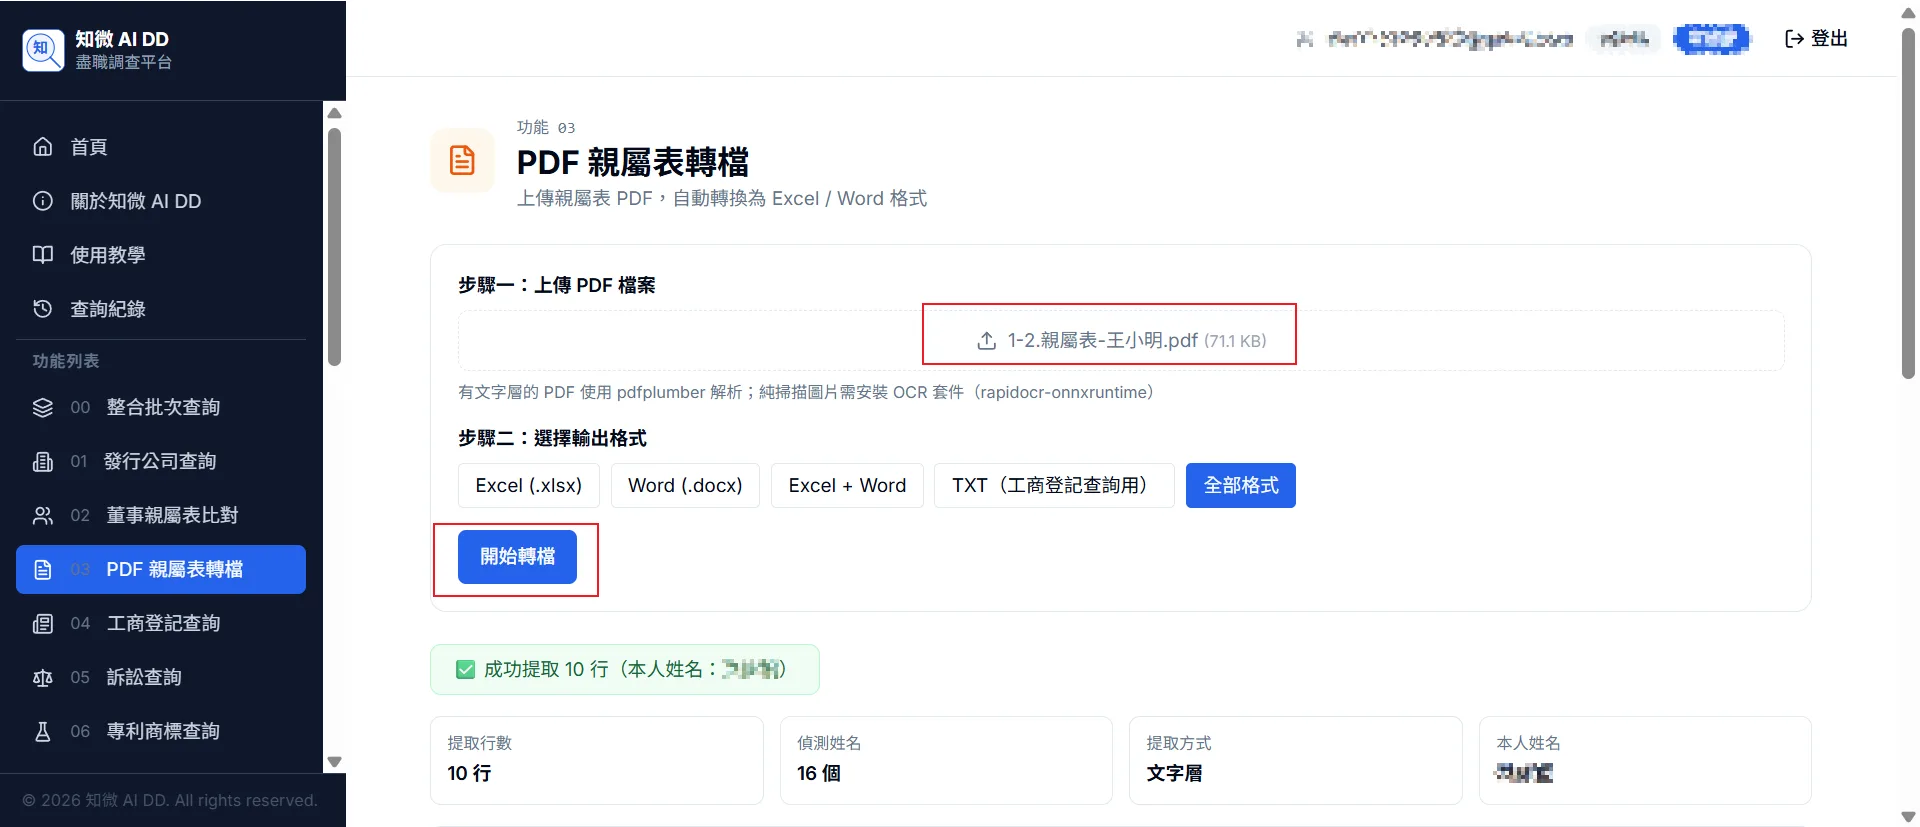
Task: Click the 成功提取 10 行 message
Action: [x=625, y=669]
